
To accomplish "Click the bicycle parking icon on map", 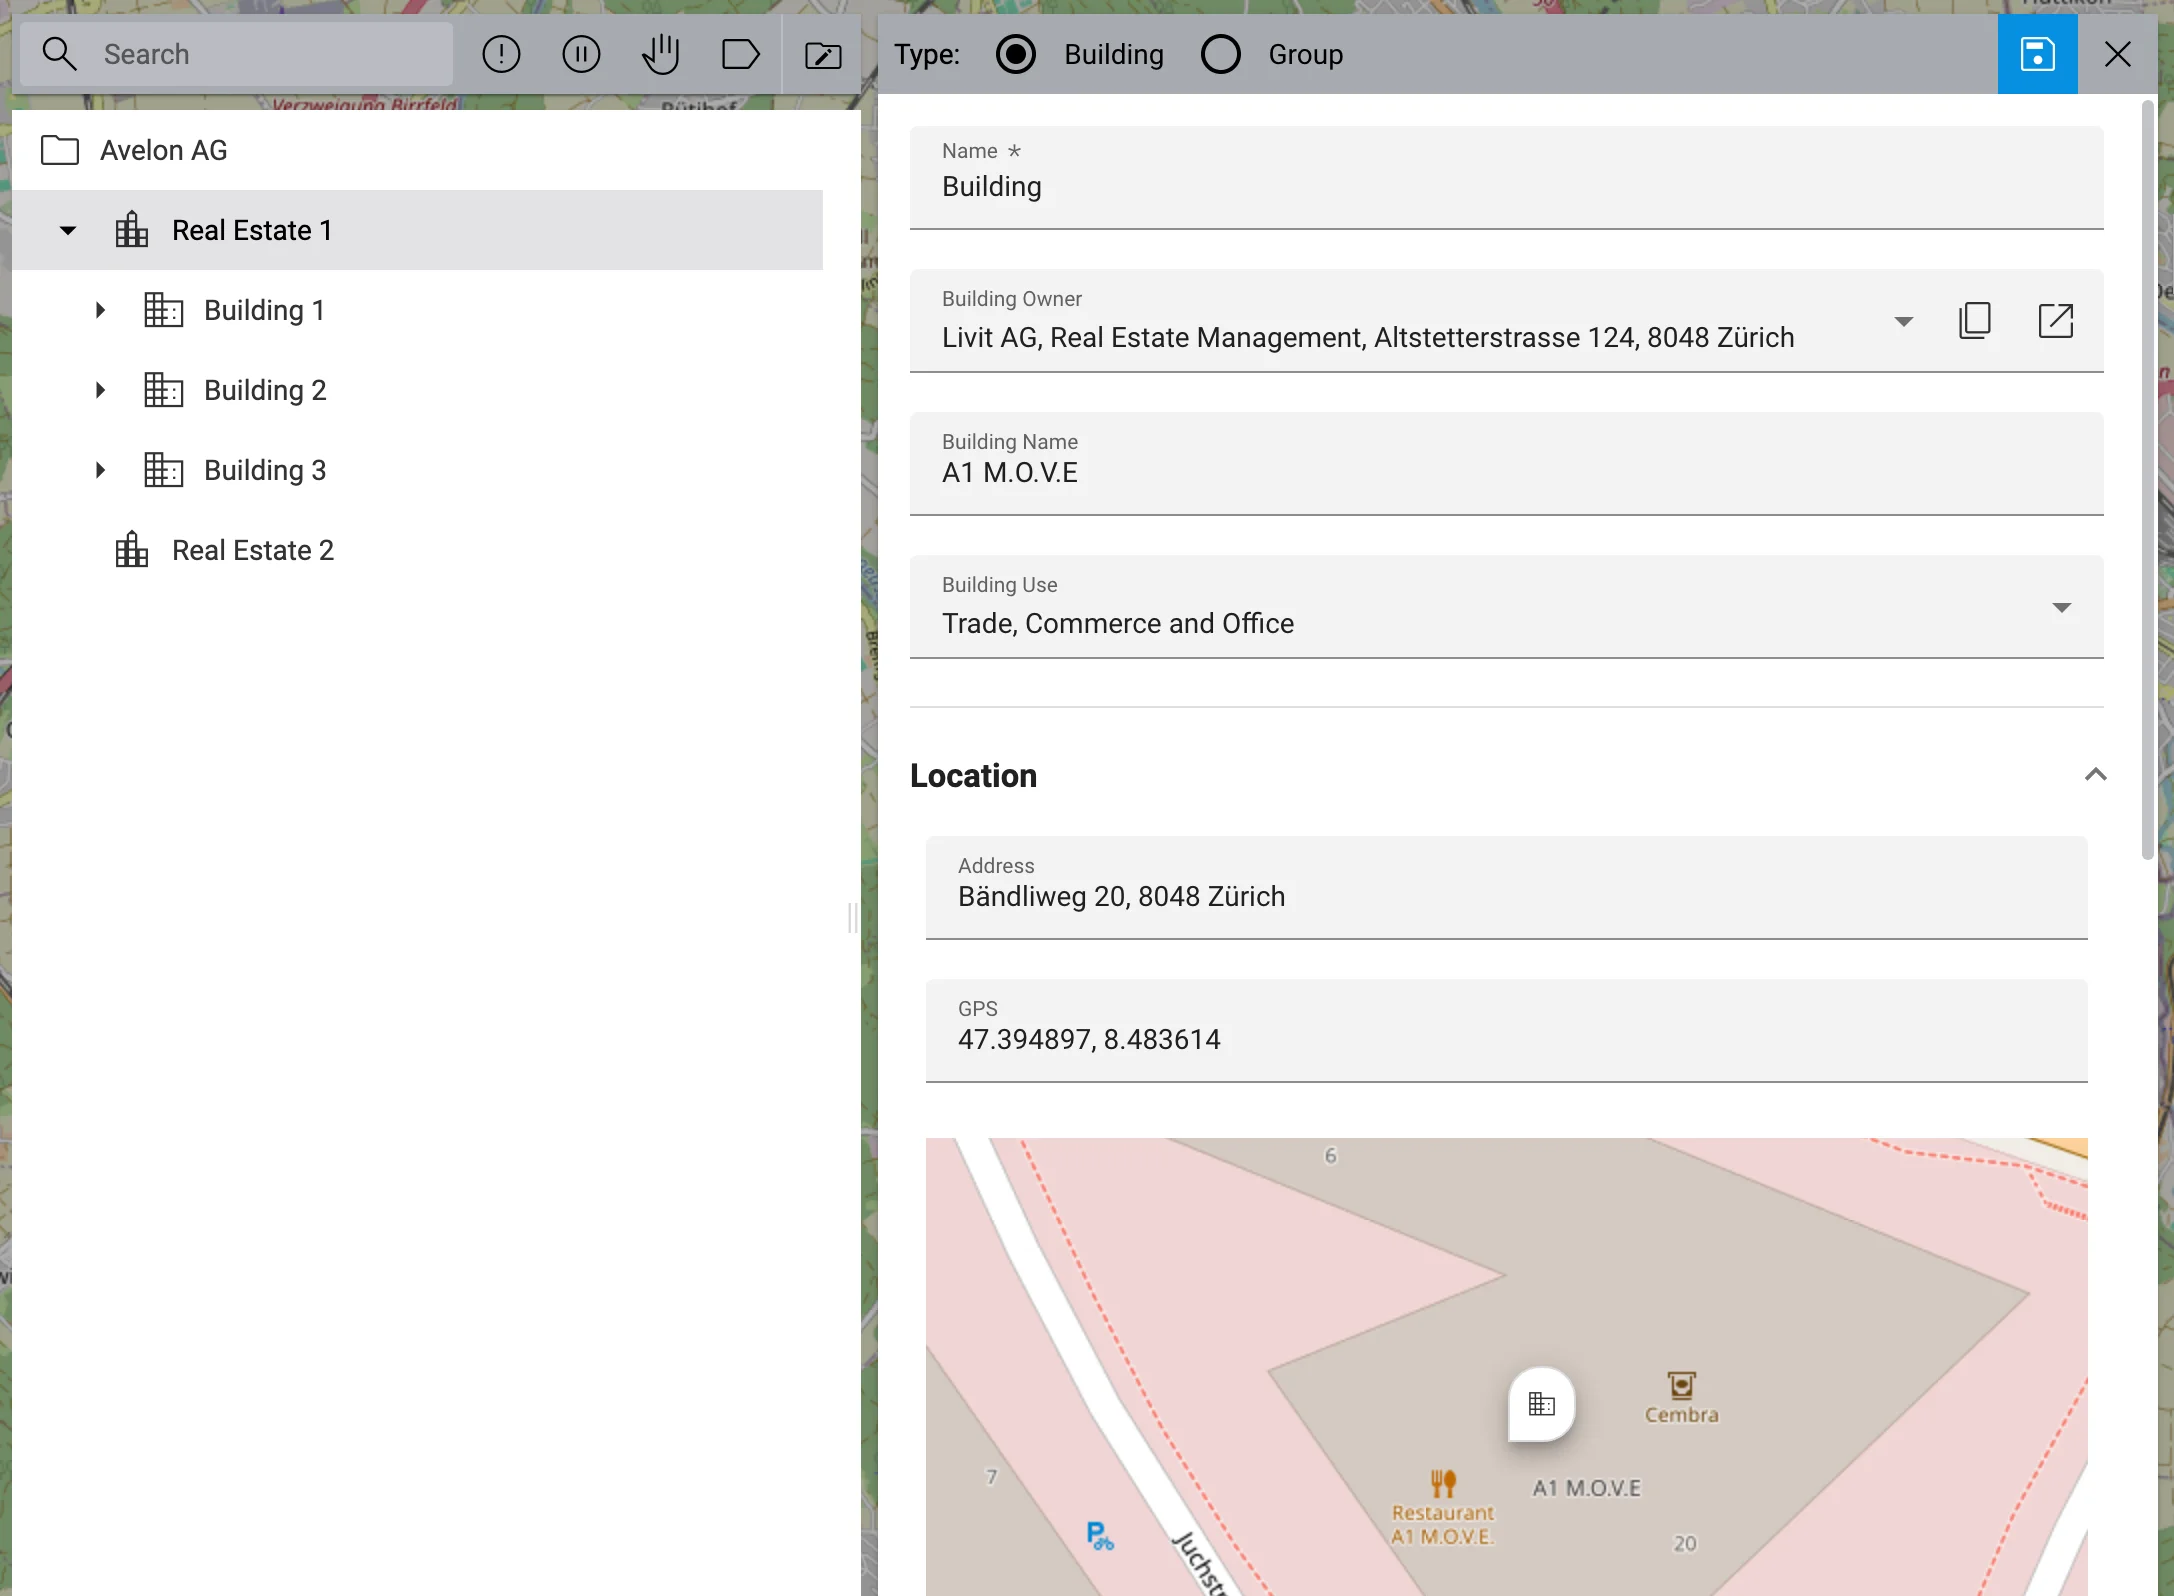I will [x=1100, y=1536].
